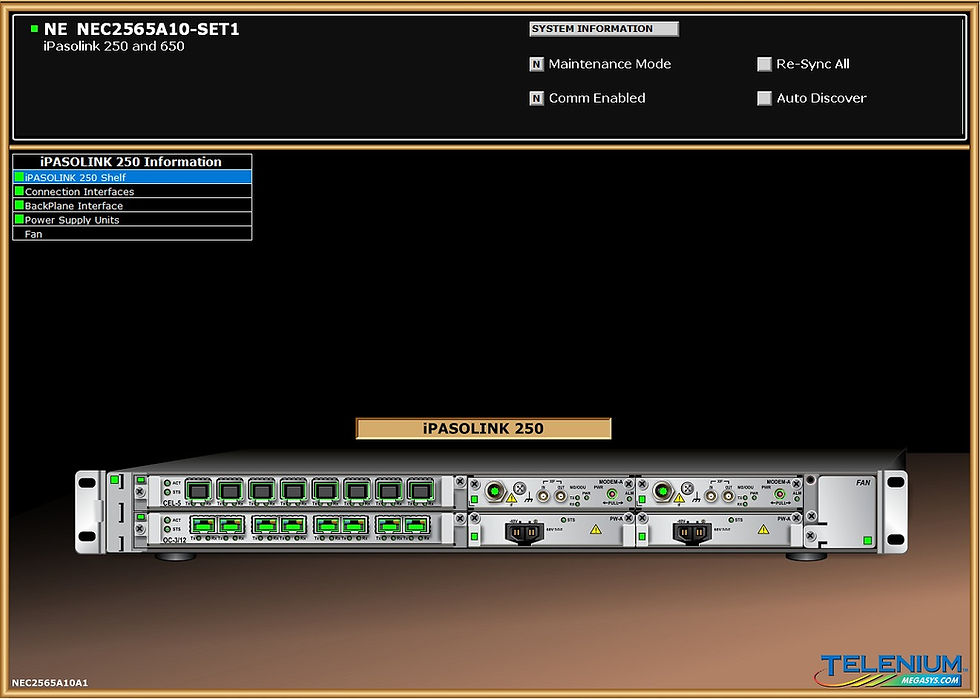Click third SFP port on CEL-5 card
The image size is (980, 699).
[x=261, y=490]
